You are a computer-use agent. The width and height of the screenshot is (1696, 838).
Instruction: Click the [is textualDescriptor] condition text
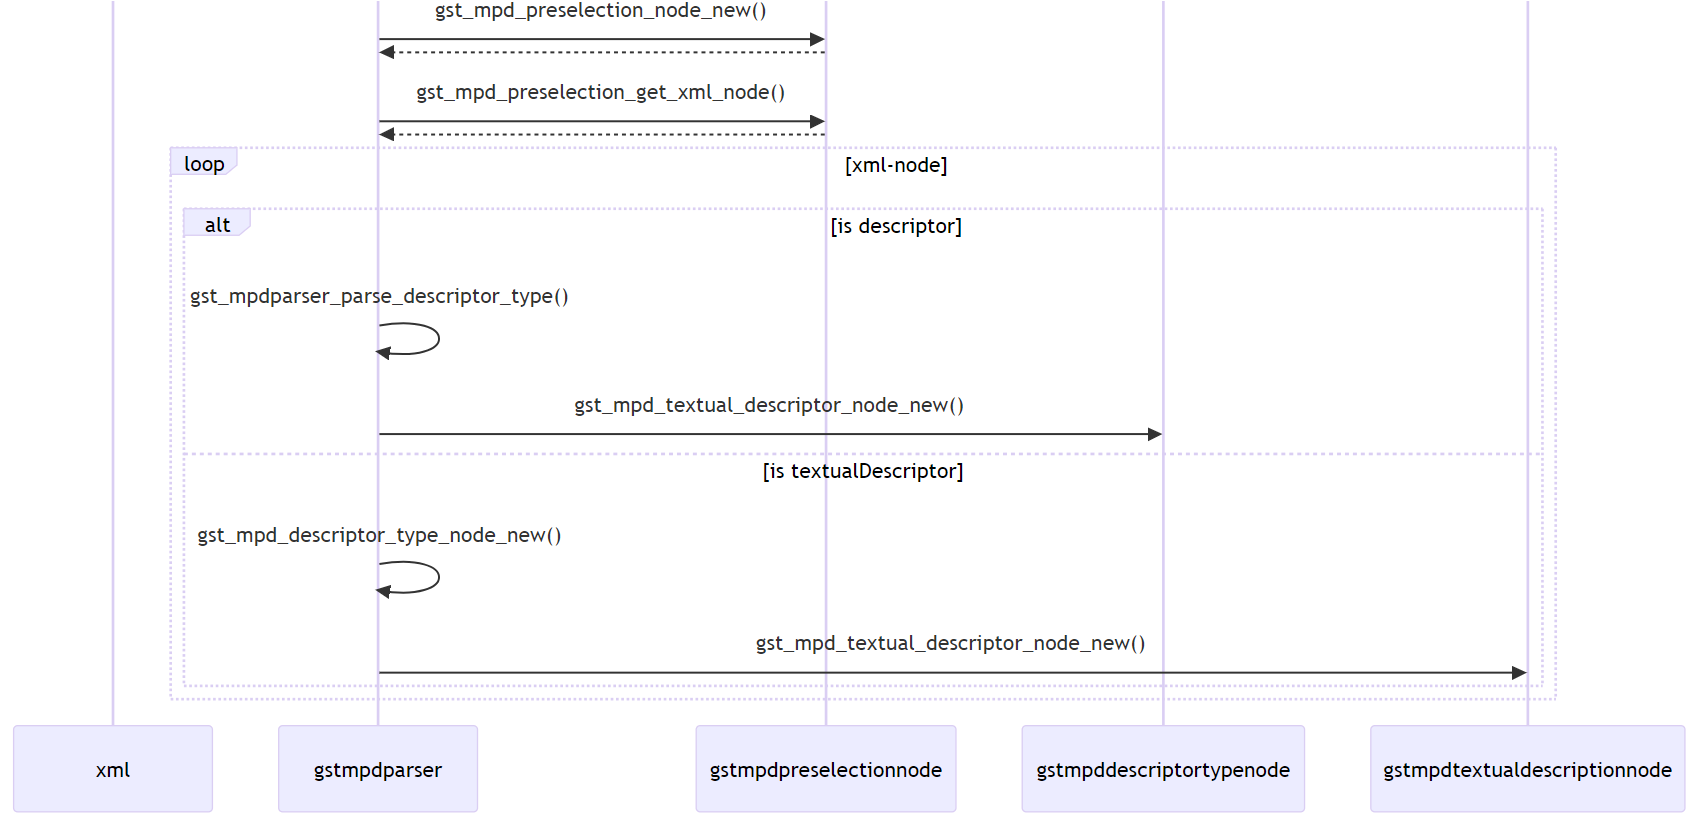tap(863, 471)
